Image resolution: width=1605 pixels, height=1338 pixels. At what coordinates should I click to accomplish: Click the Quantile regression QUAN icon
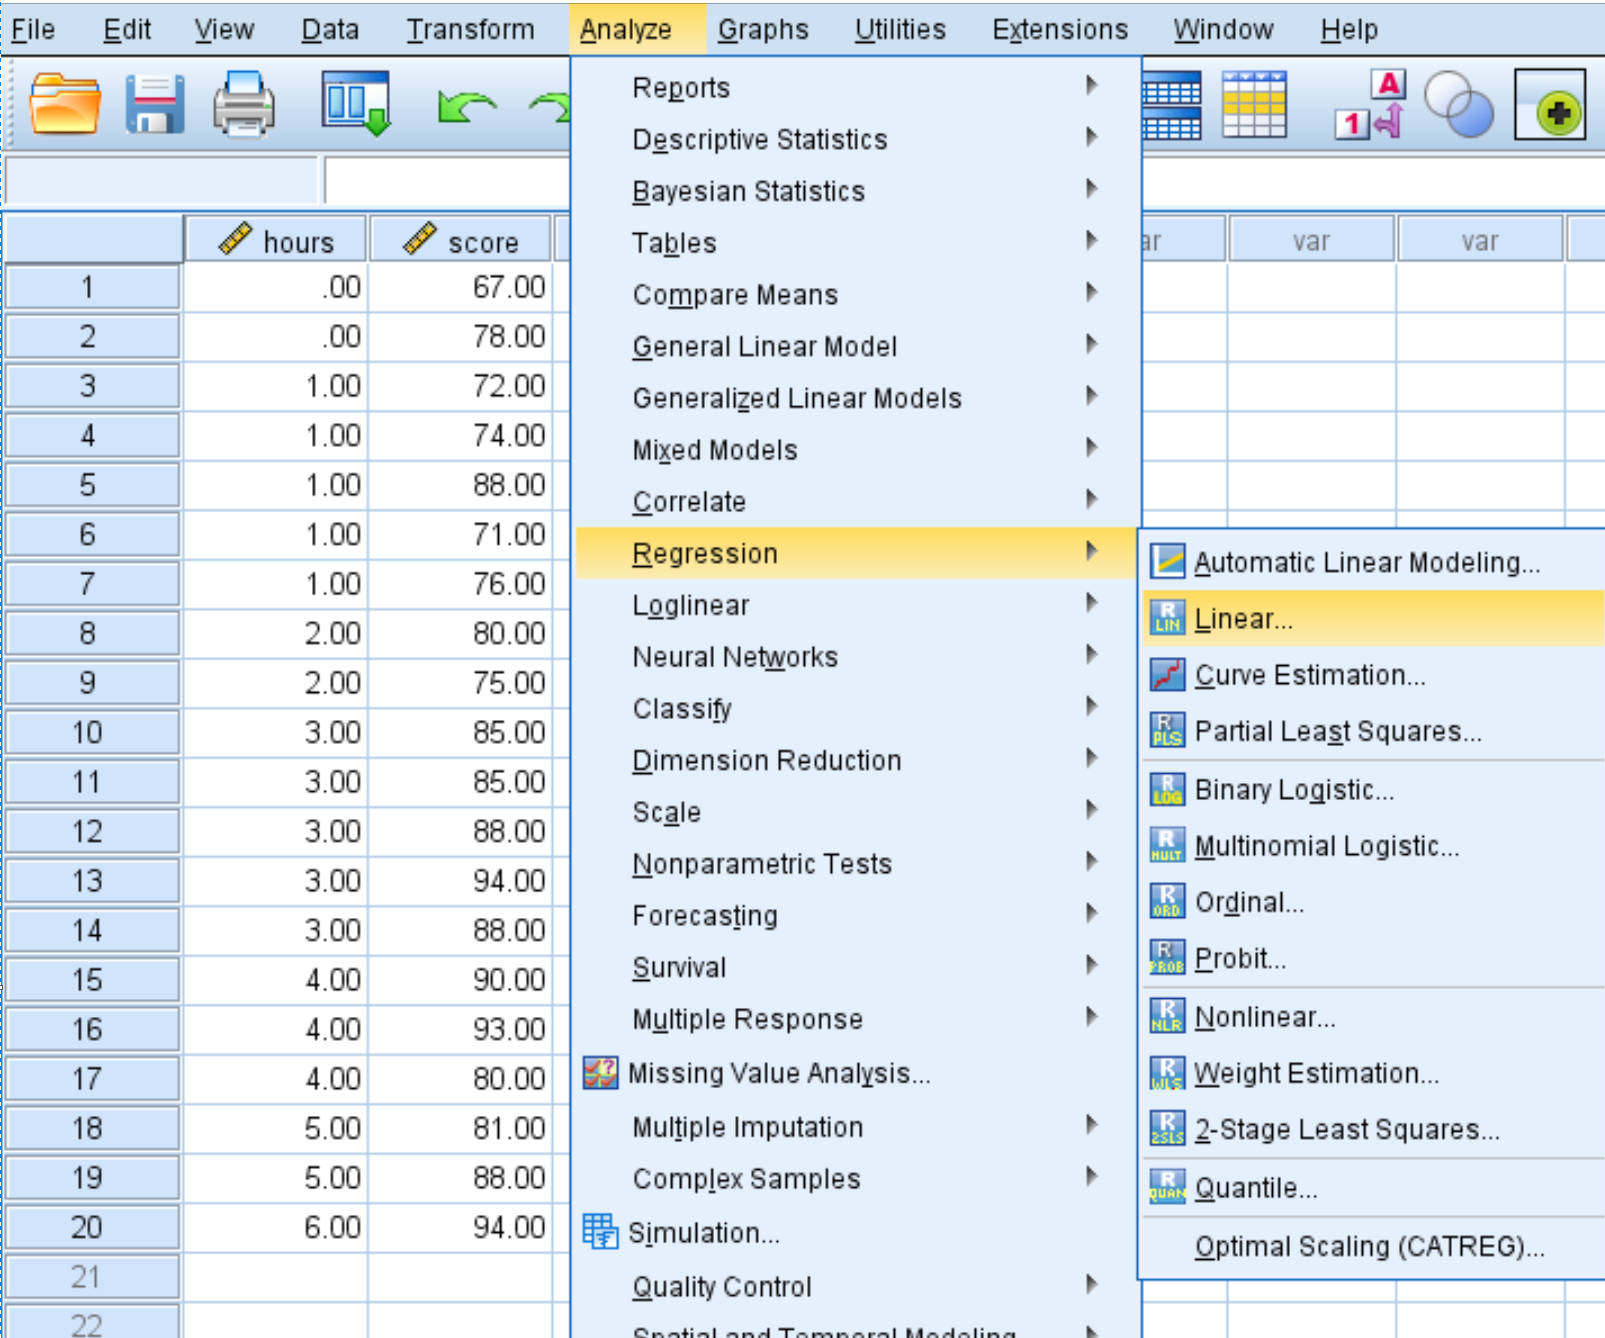1167,1187
